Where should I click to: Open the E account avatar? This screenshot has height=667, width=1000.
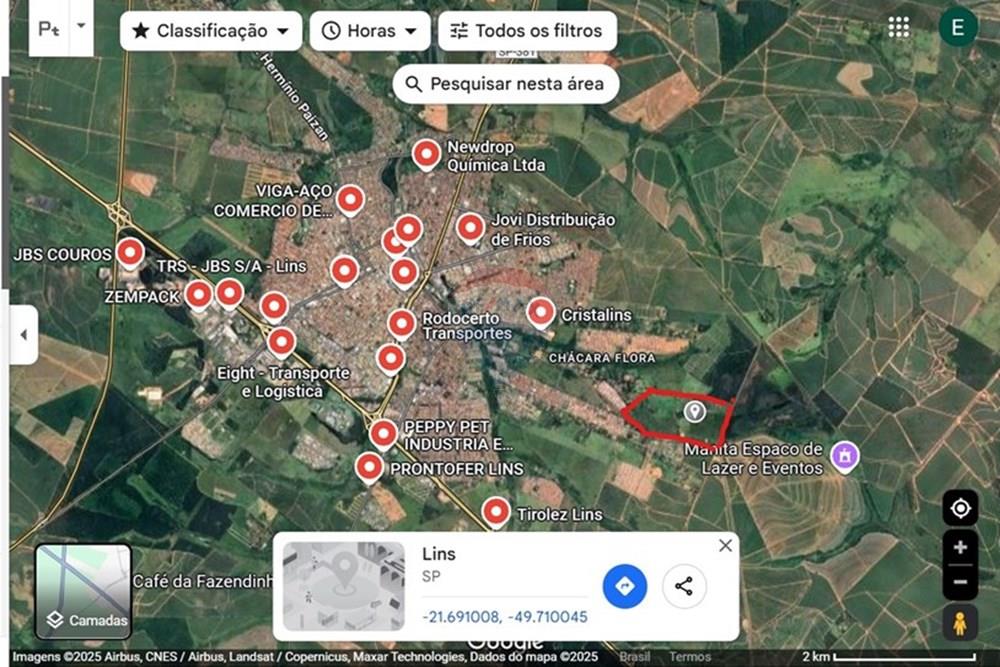coord(957,27)
